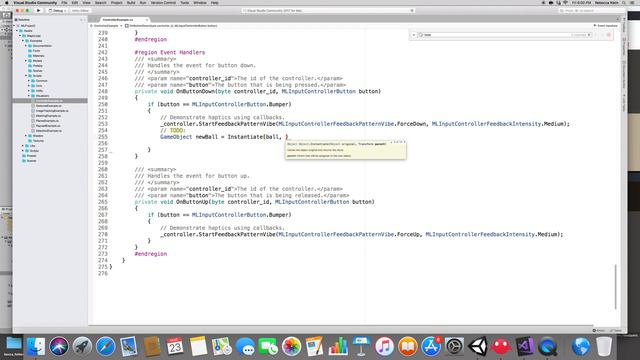Open the Project menu
Viewport: 640px width, 360px height.
point(116,2)
